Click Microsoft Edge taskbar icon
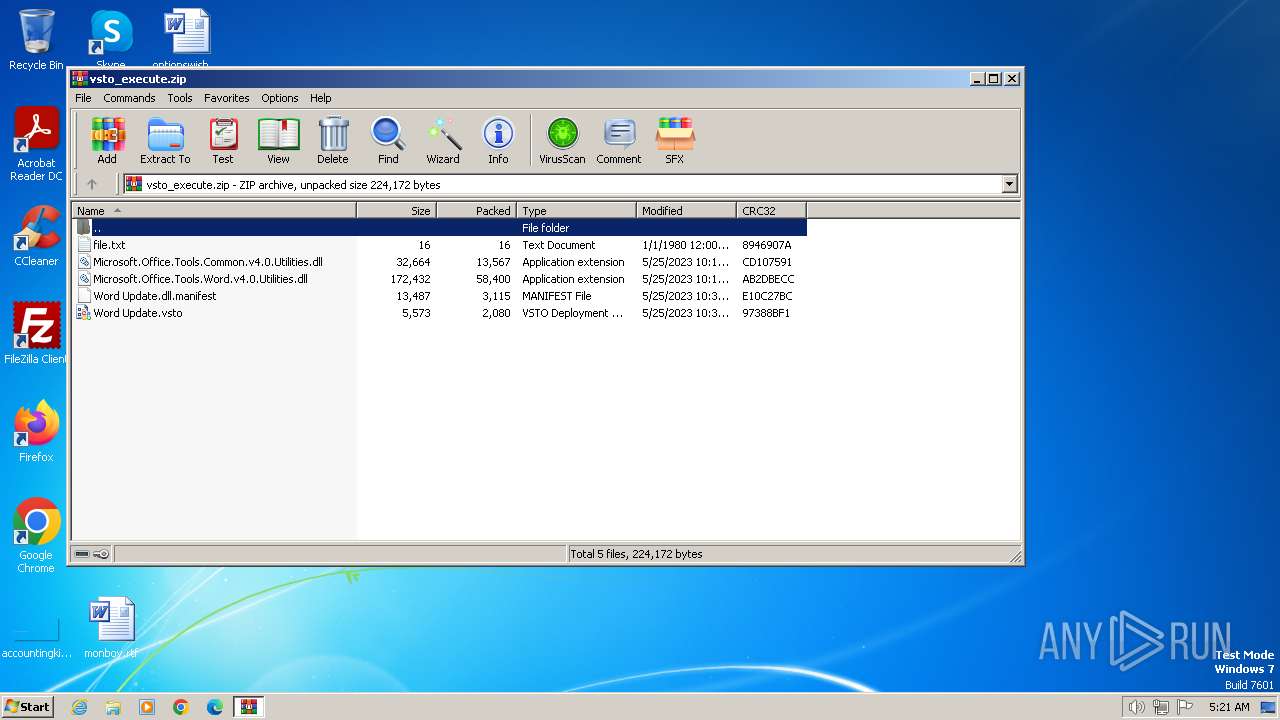Image resolution: width=1280 pixels, height=720 pixels. tap(214, 707)
